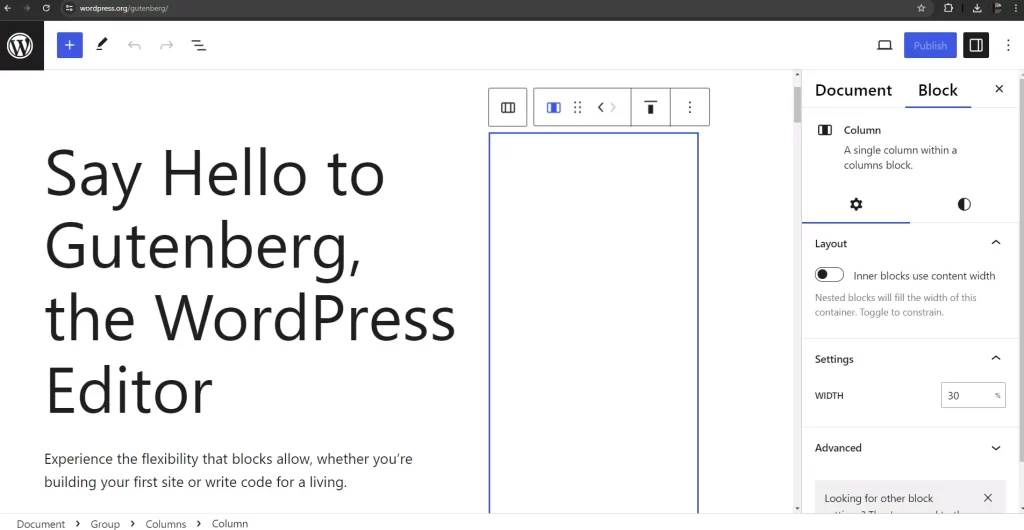The height and width of the screenshot is (530, 1024).
Task: Click the Column icon in sidebar header
Action: pos(825,130)
